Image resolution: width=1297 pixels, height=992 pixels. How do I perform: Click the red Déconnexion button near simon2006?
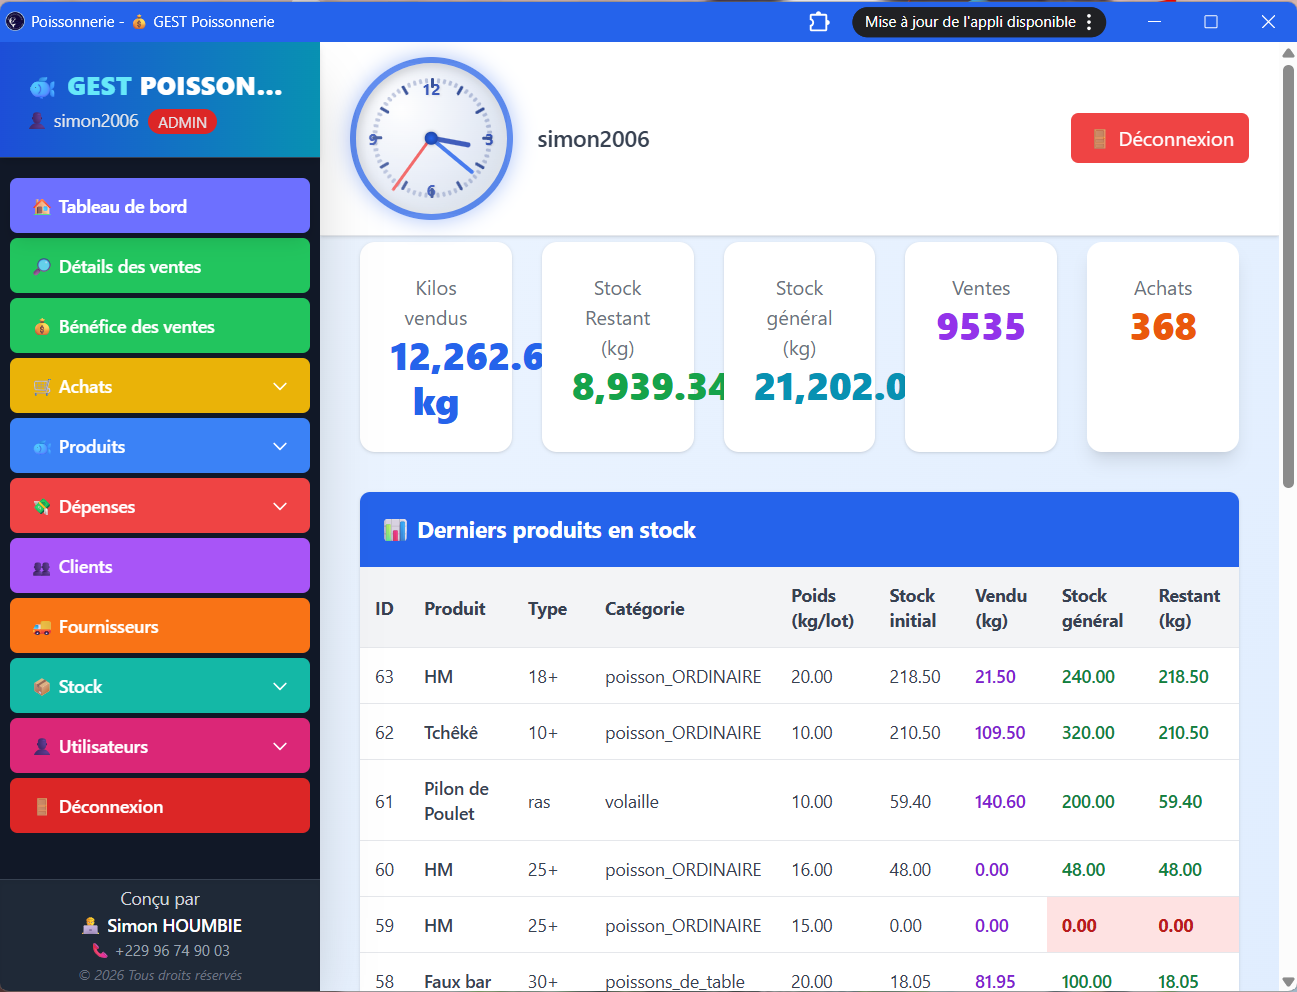click(x=1159, y=138)
